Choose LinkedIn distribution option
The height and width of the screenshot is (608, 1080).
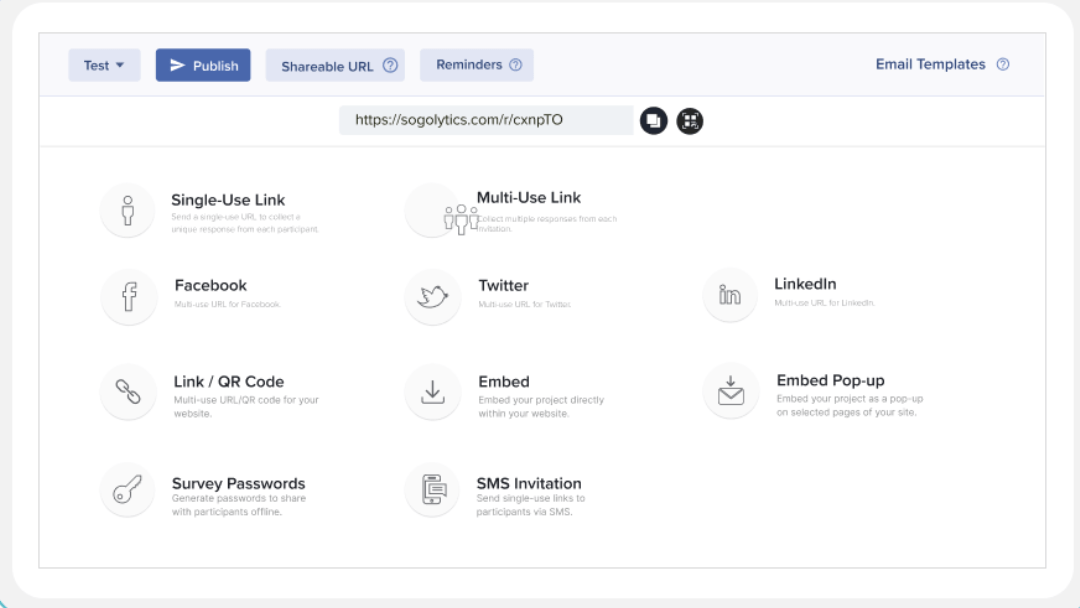point(805,284)
